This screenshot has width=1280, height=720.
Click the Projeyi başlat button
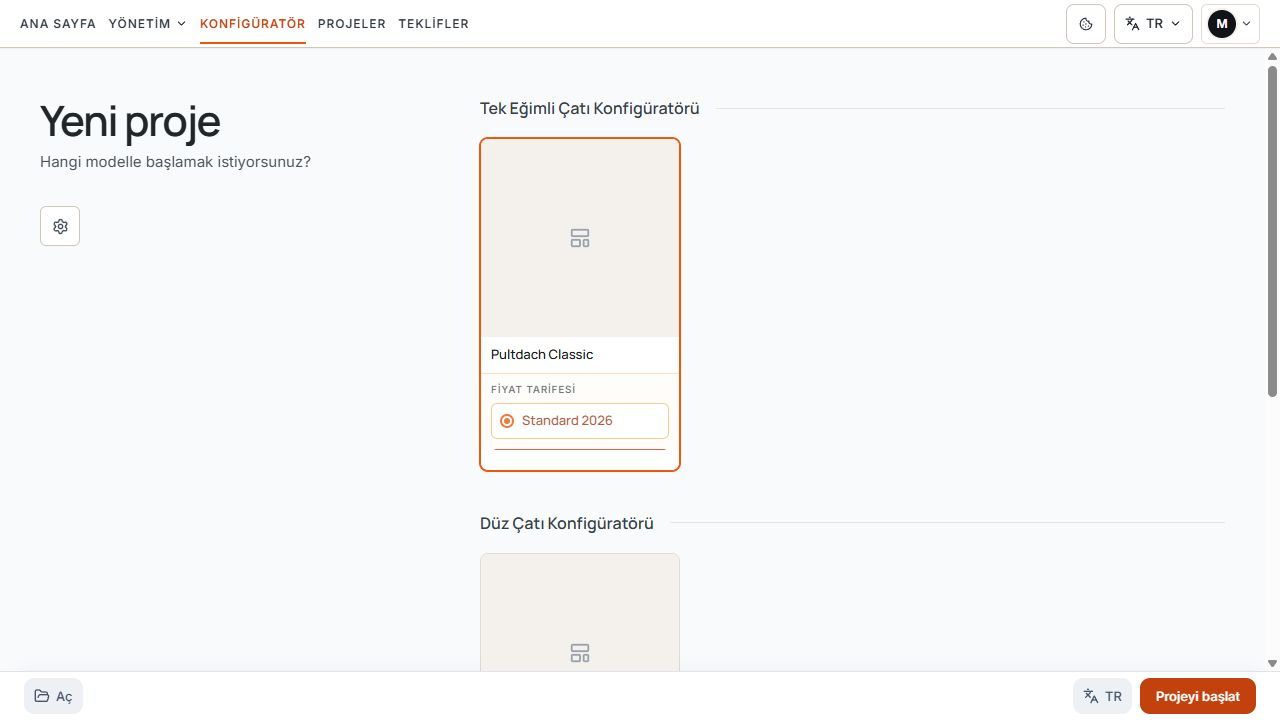coord(1197,696)
